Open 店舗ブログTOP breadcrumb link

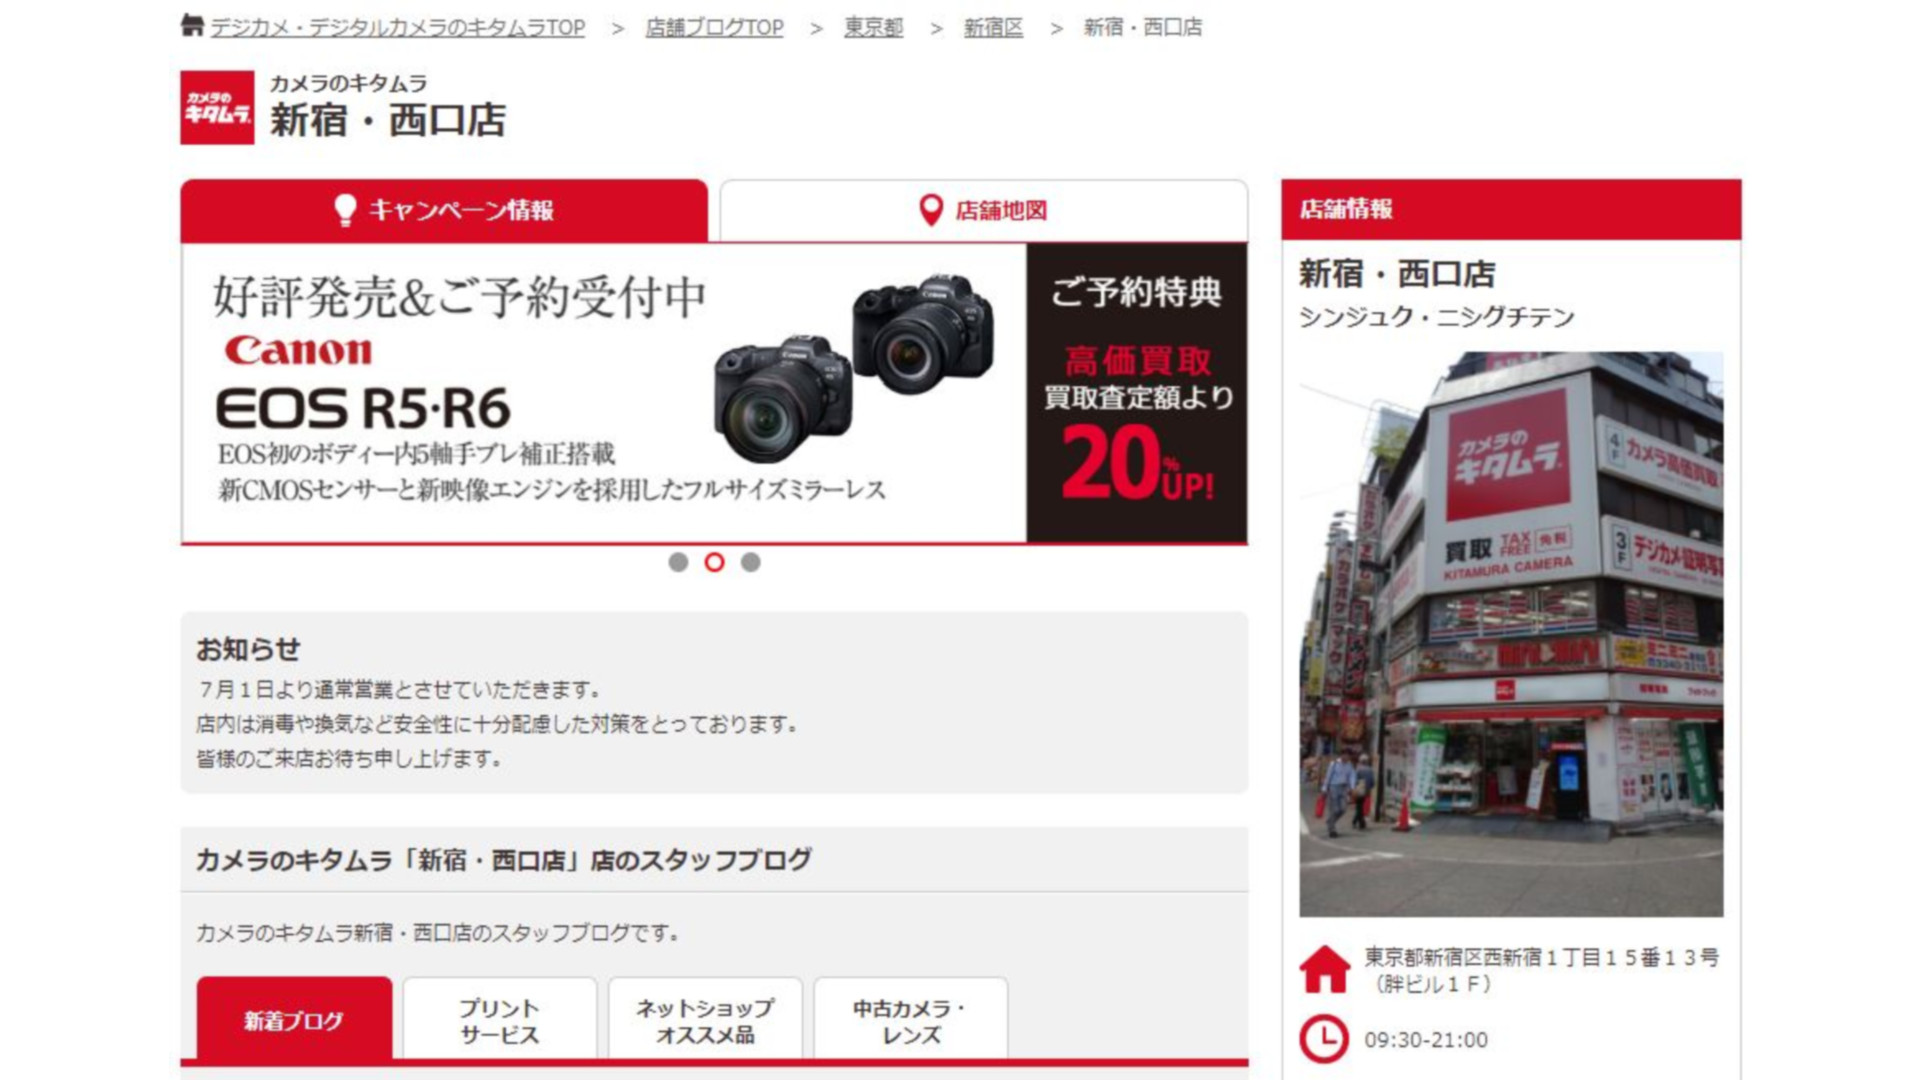click(x=714, y=27)
